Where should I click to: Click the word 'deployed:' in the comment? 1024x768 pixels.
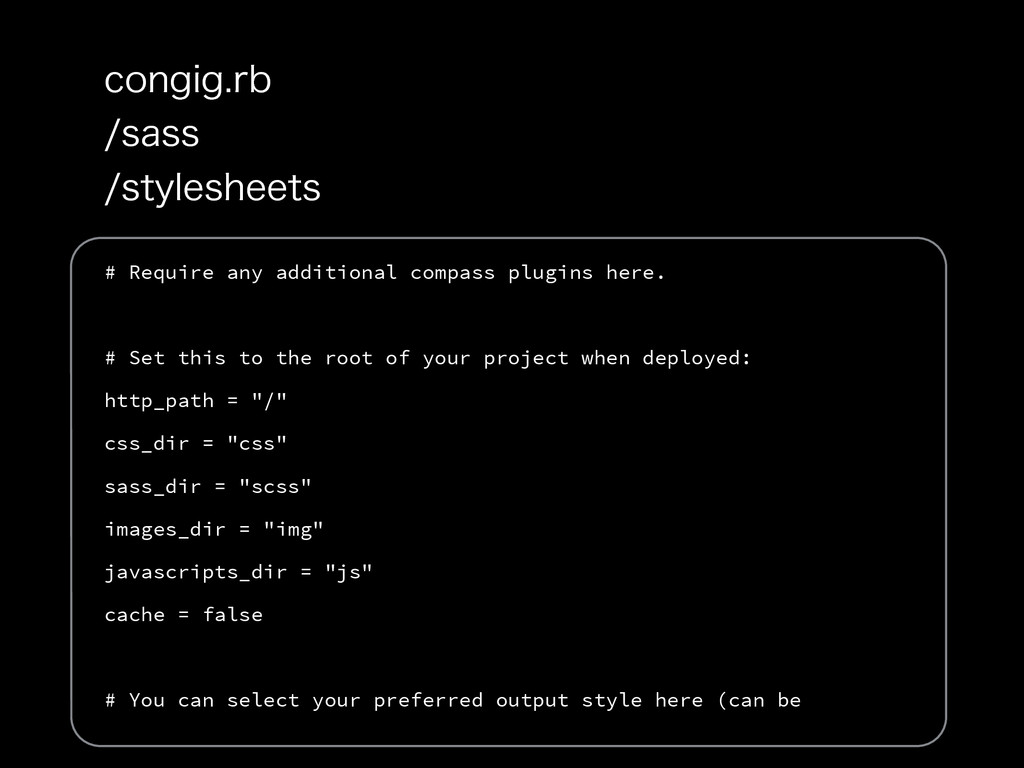[x=697, y=359]
